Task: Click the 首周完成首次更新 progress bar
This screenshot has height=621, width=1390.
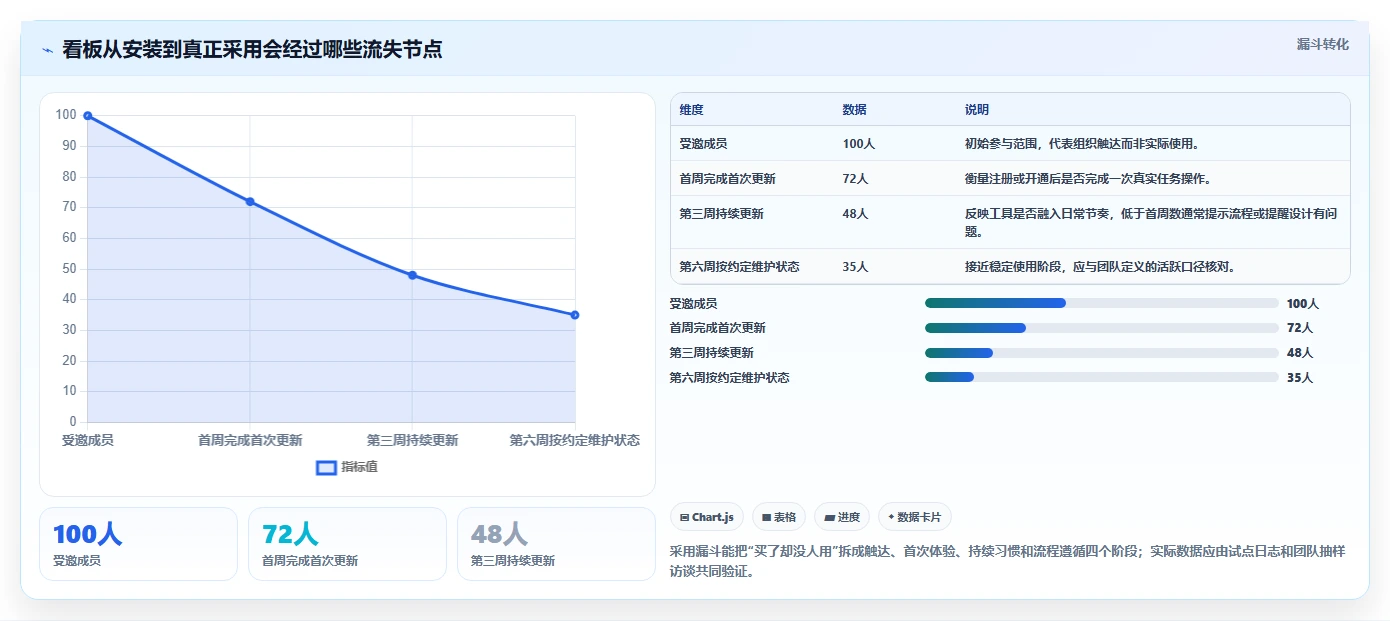Action: [x=1102, y=328]
